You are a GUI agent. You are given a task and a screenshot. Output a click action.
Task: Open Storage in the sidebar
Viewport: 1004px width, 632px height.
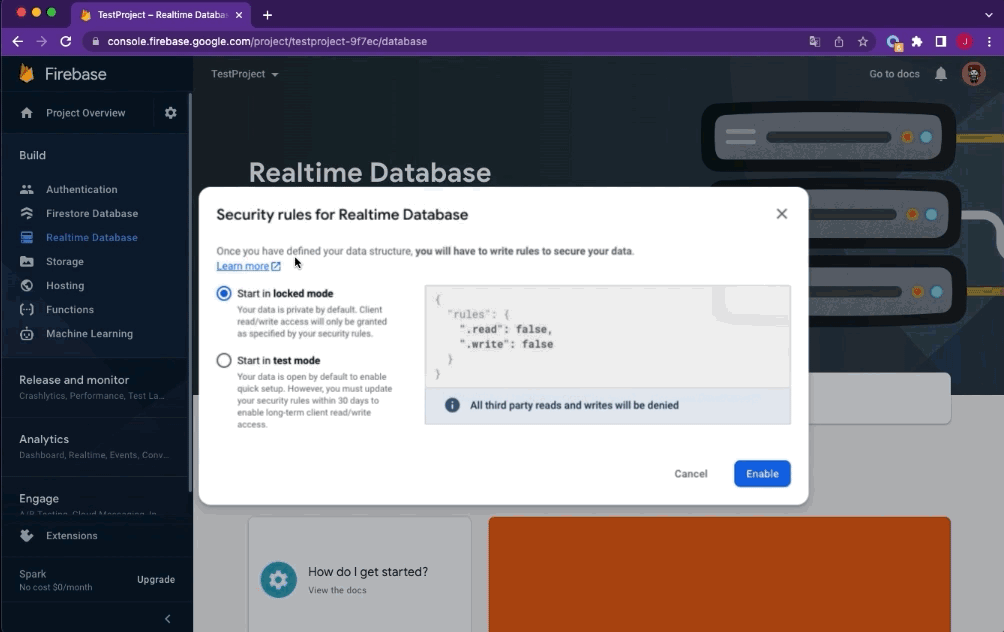[65, 261]
